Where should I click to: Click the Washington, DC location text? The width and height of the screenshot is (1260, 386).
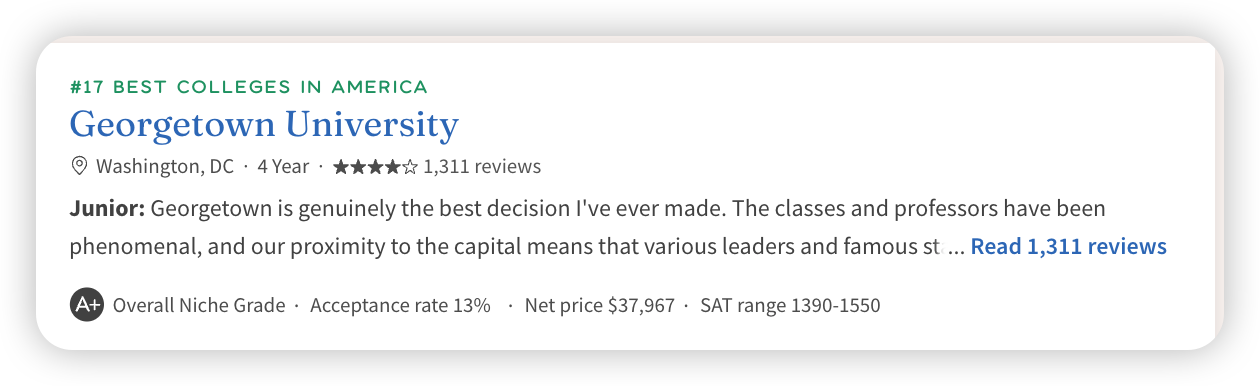tap(165, 166)
